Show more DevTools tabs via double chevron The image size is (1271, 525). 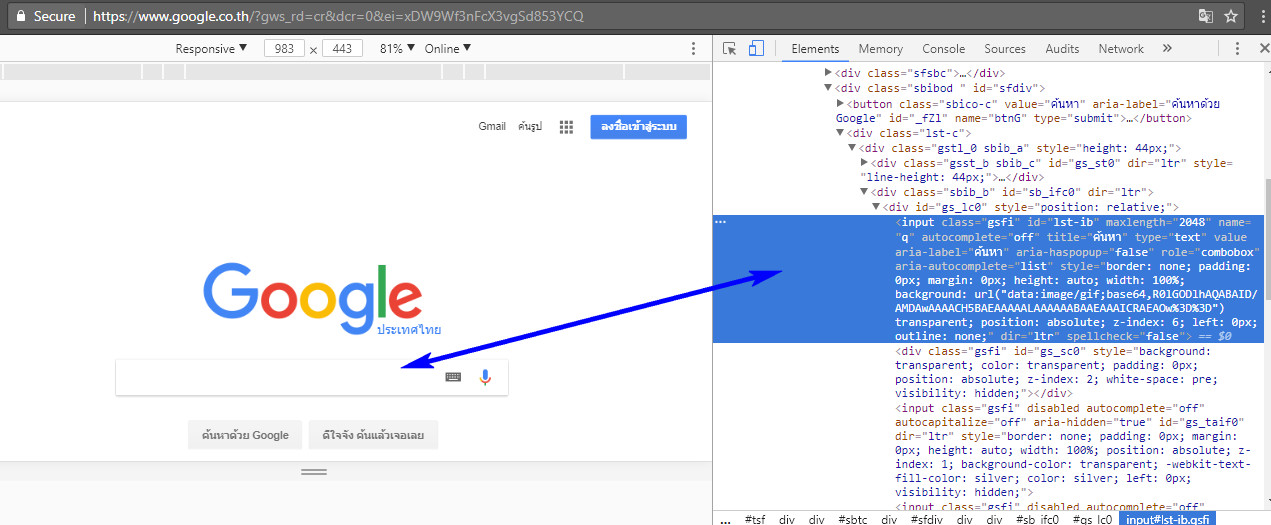1165,48
